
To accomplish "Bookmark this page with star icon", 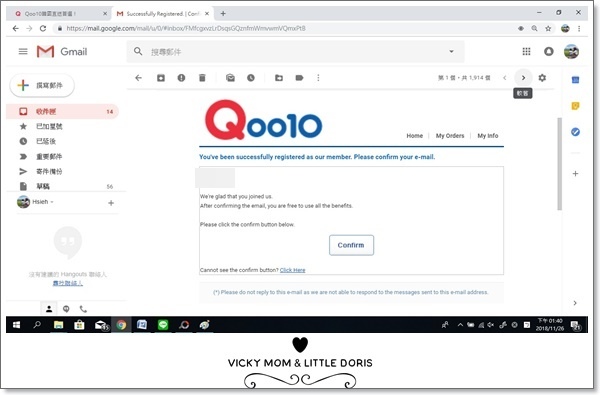I will (548, 28).
